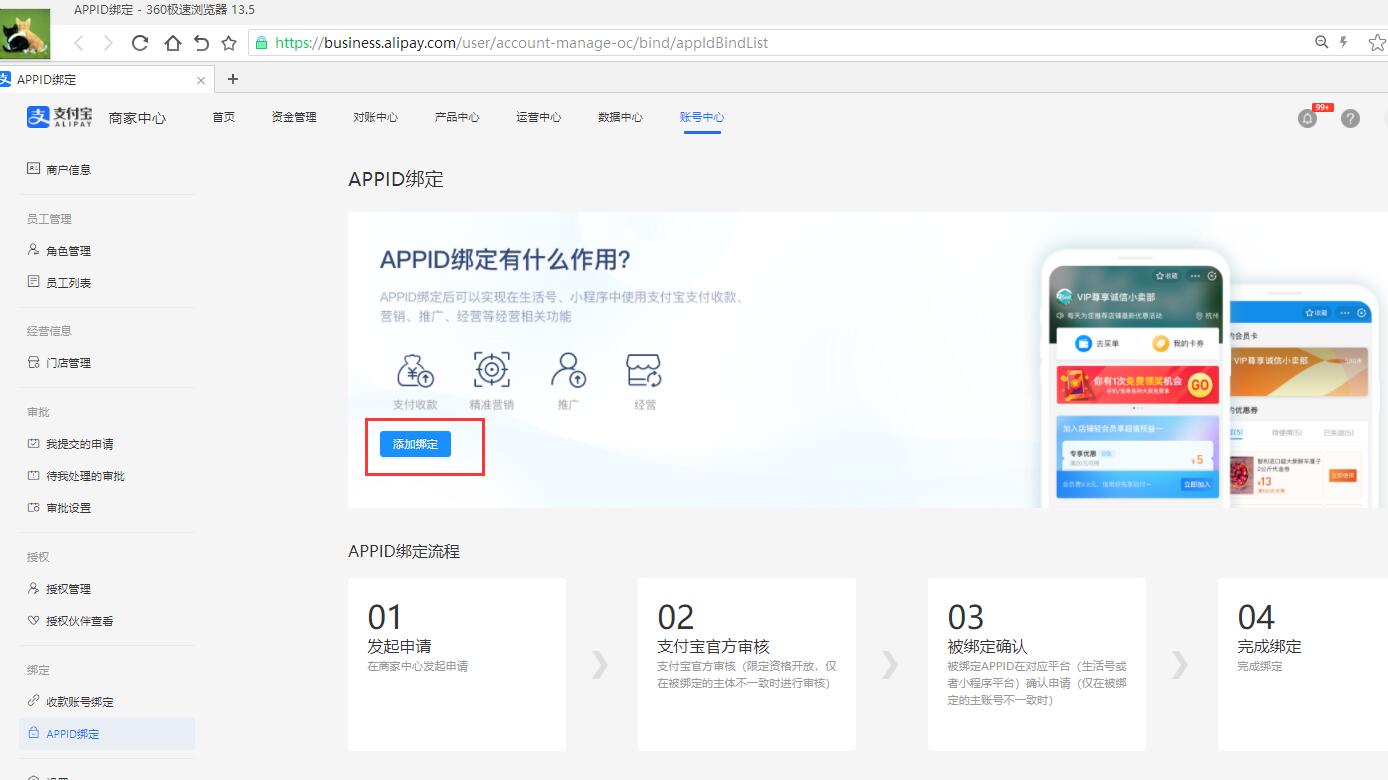Click the phone mockup preview image
The height and width of the screenshot is (780, 1388).
point(1210,380)
